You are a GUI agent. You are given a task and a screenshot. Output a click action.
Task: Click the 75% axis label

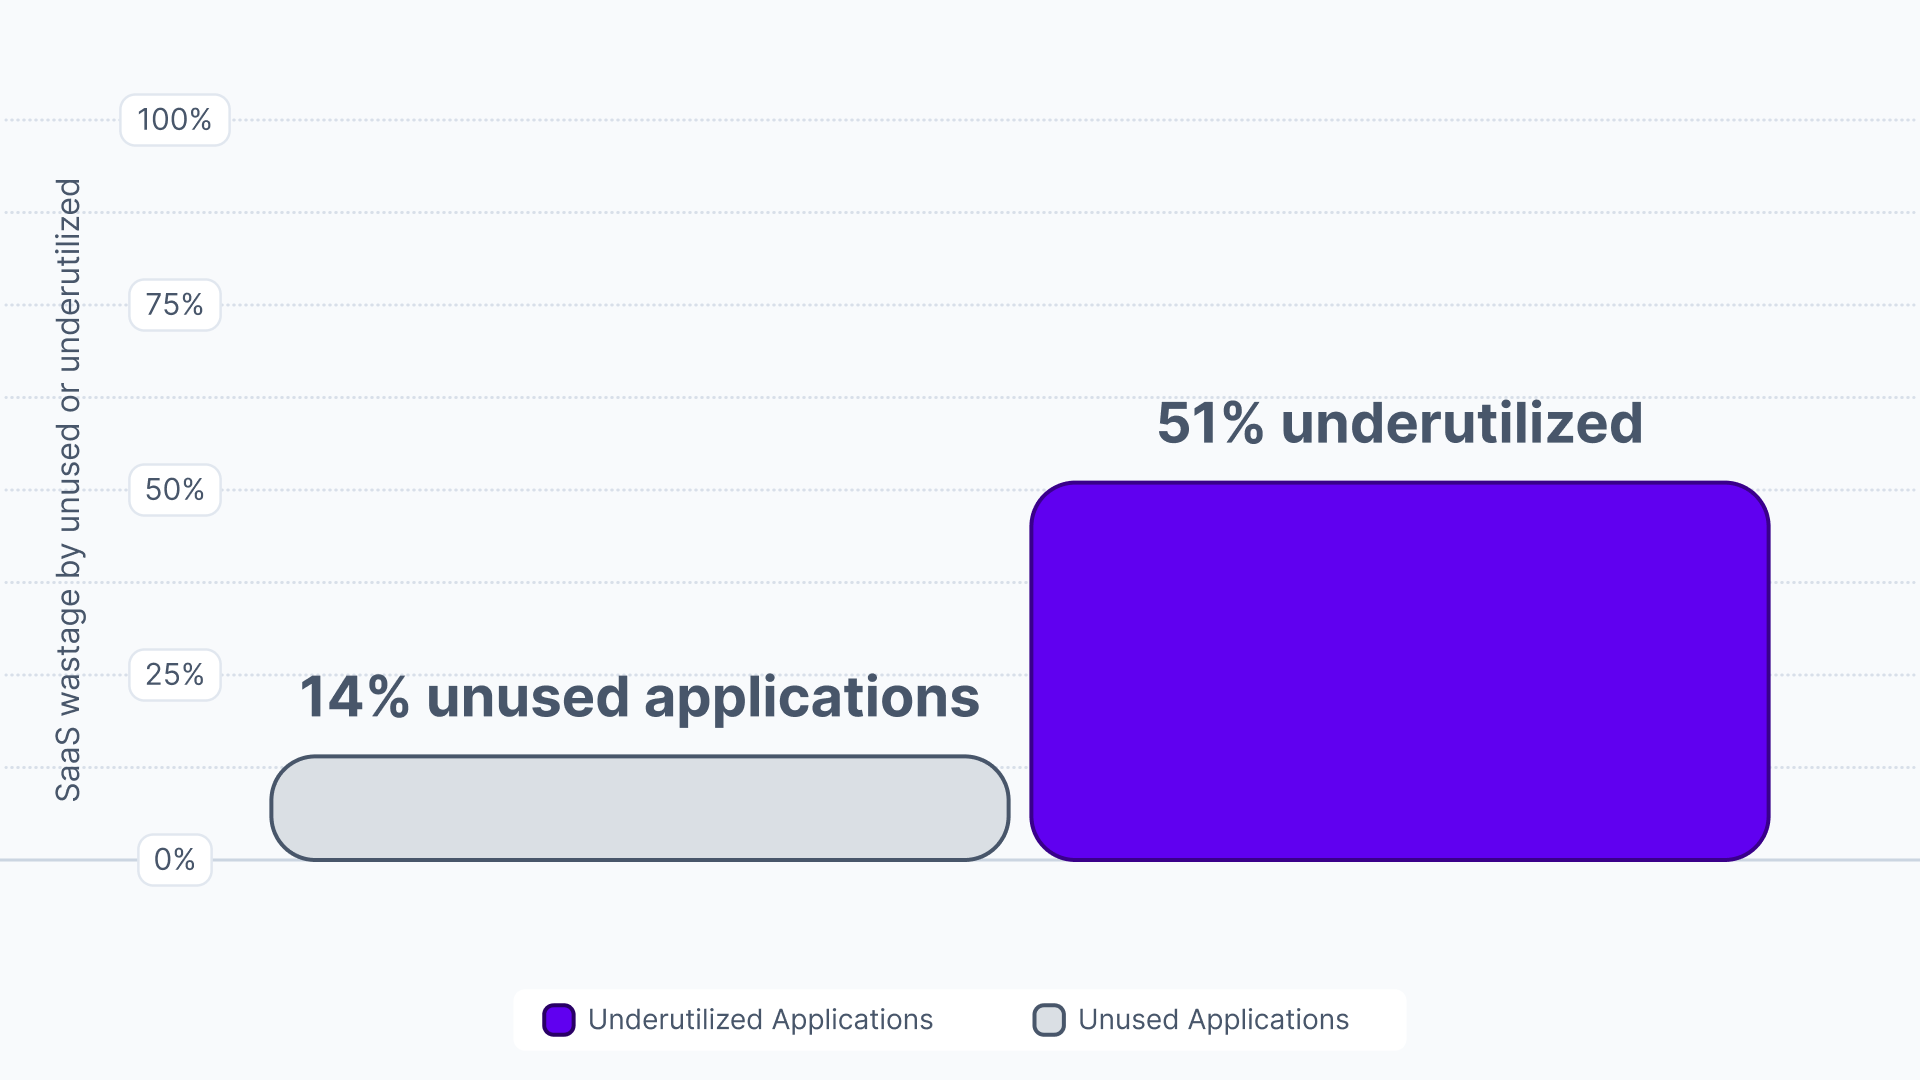coord(175,305)
